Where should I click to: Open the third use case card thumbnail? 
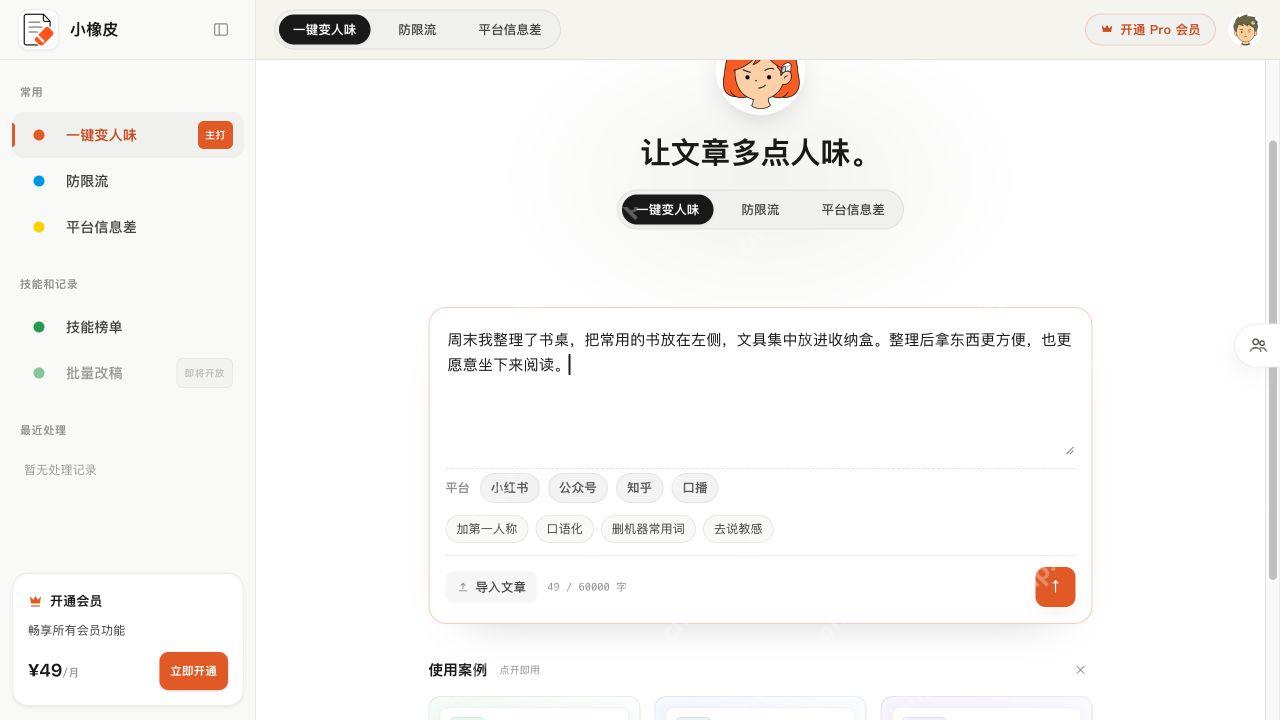coord(986,709)
